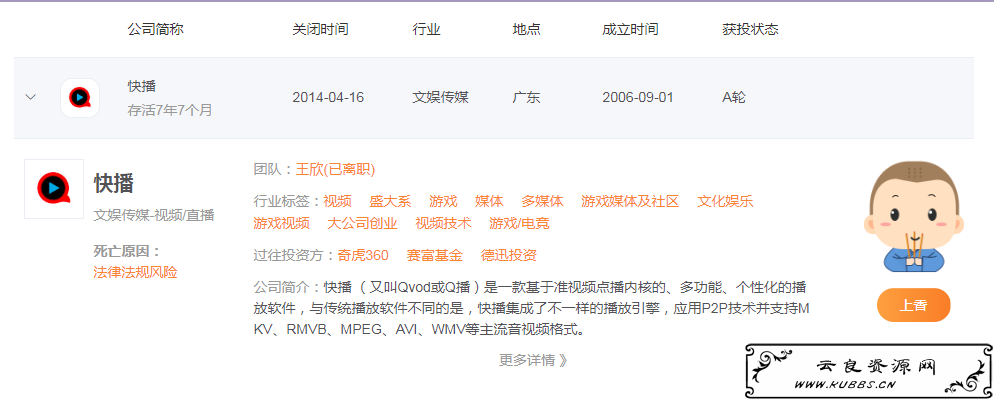Click the 关闭时间 column header
Screen dimensions: 994x400
320,29
